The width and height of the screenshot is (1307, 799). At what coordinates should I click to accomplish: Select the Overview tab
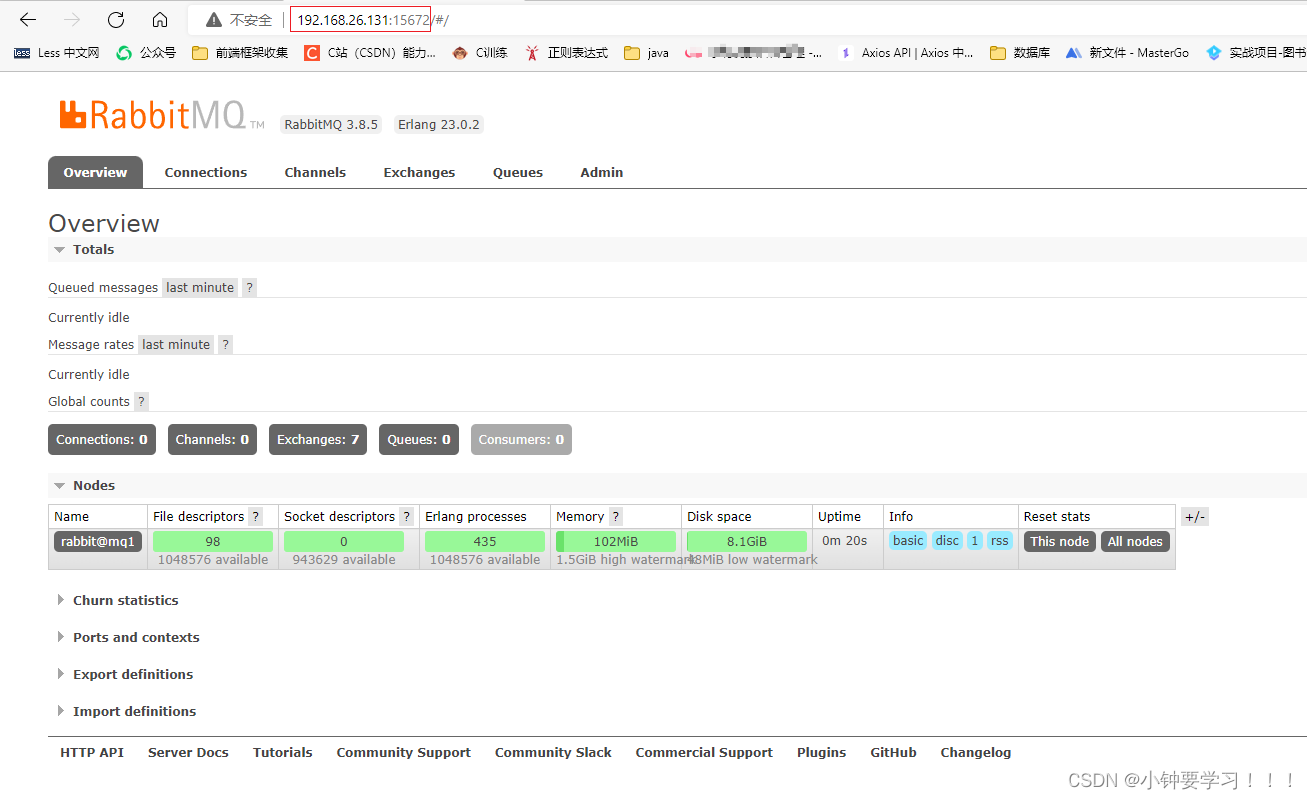(x=95, y=173)
